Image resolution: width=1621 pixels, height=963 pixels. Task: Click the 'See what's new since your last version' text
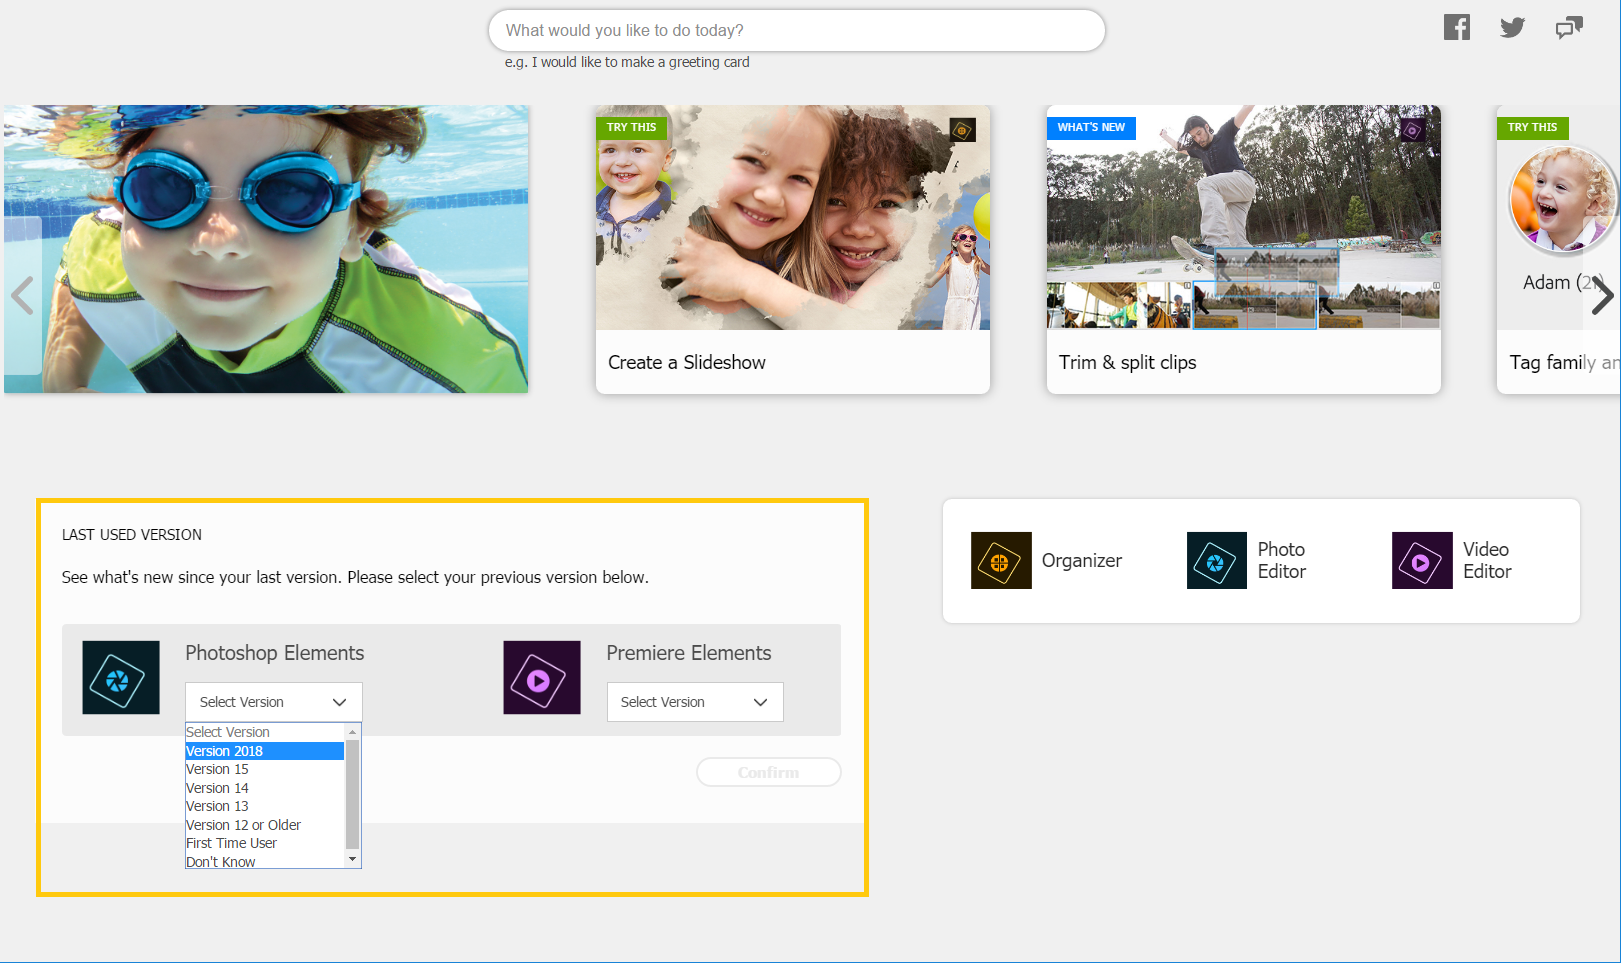355,577
